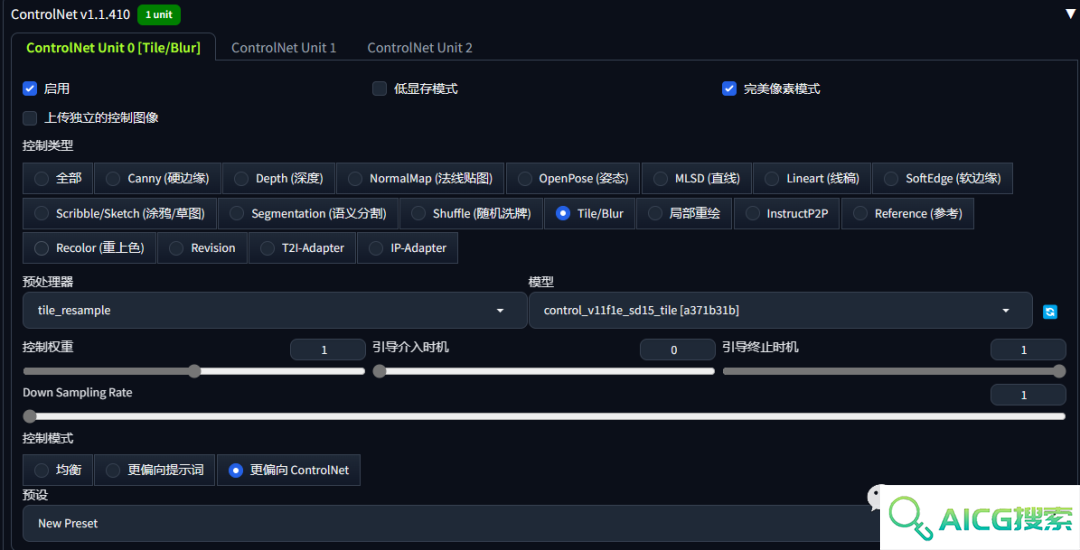Image resolution: width=1080 pixels, height=550 pixels.
Task: Click the 控制权重 value field
Action: coord(327,350)
